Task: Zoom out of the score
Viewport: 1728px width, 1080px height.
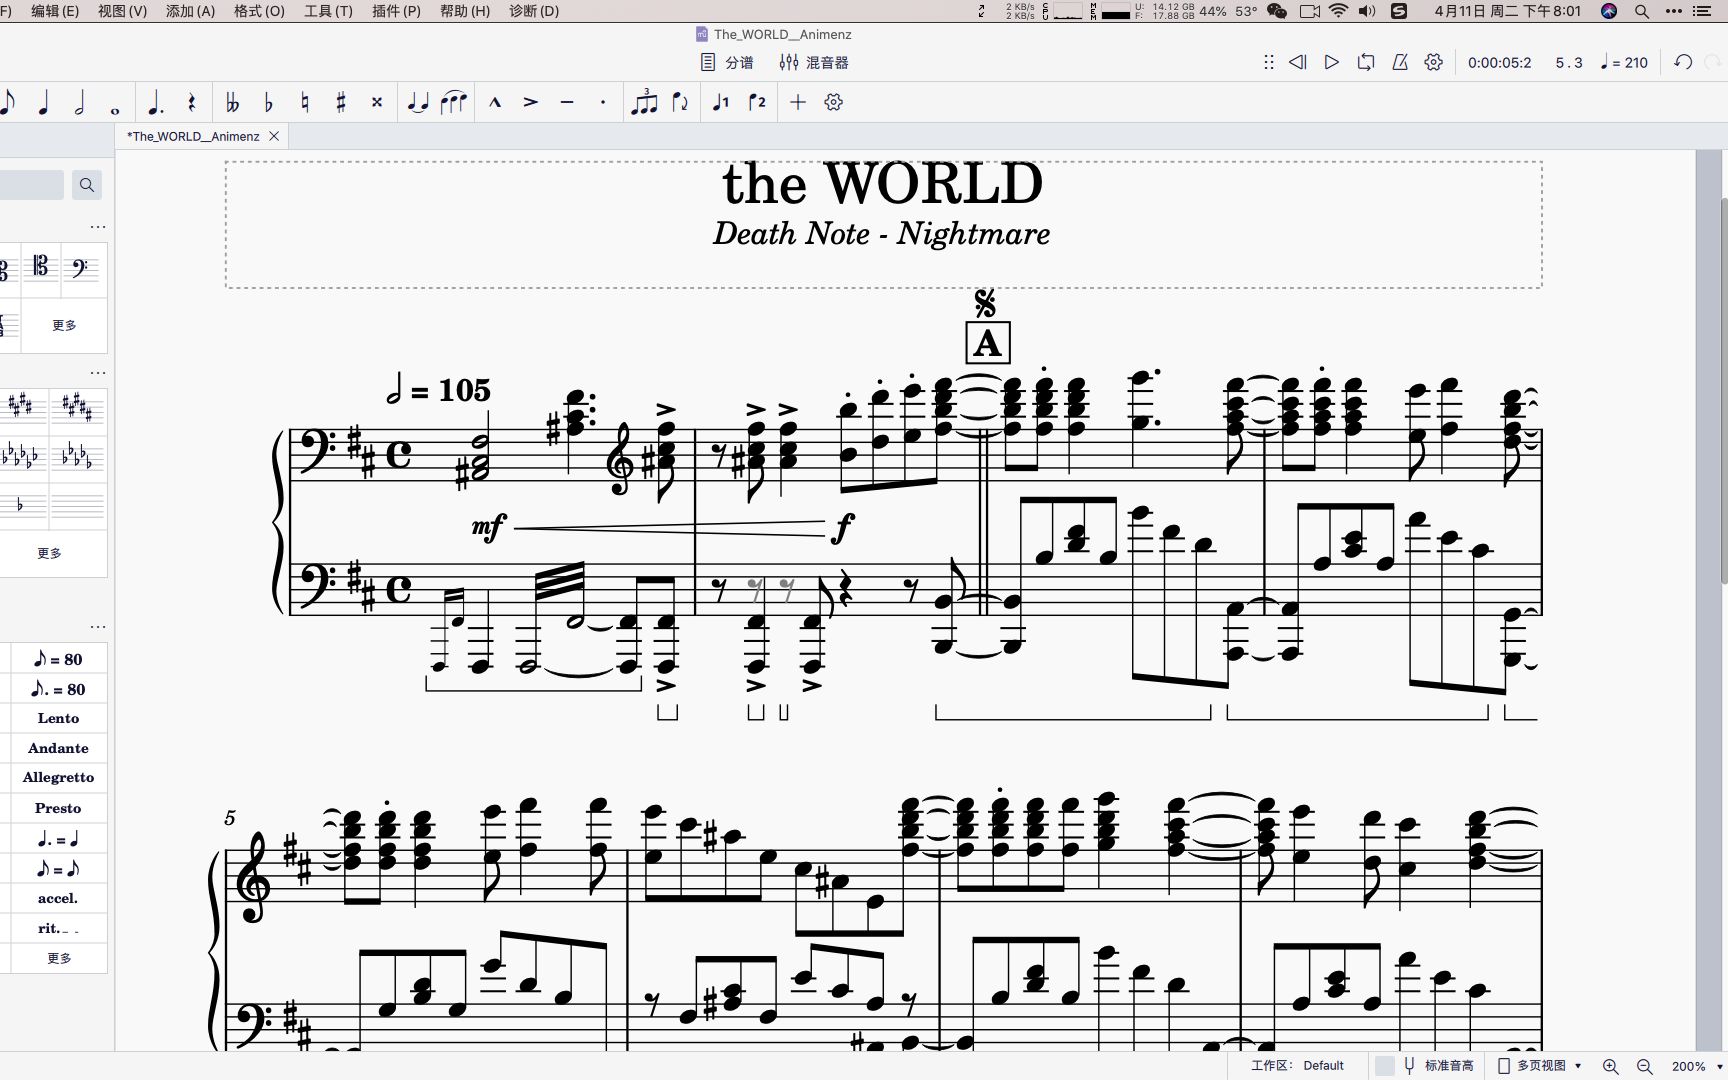Action: click(x=1644, y=1066)
